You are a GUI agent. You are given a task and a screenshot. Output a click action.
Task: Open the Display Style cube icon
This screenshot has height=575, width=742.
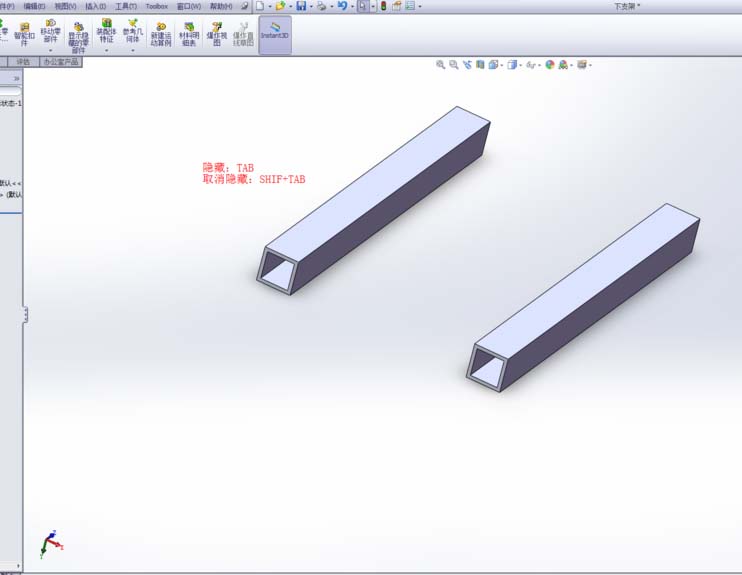(x=512, y=65)
